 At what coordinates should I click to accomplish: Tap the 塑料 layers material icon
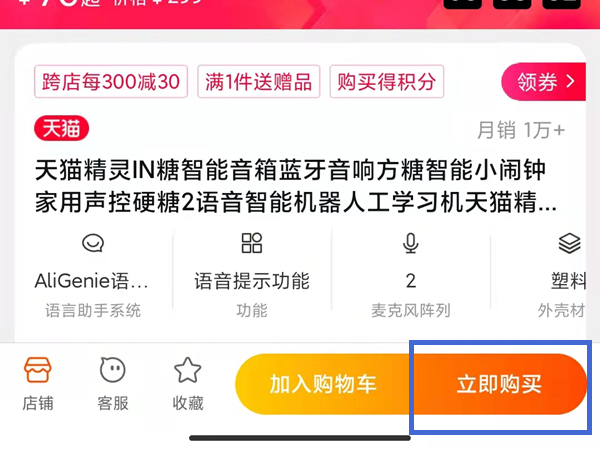point(569,243)
